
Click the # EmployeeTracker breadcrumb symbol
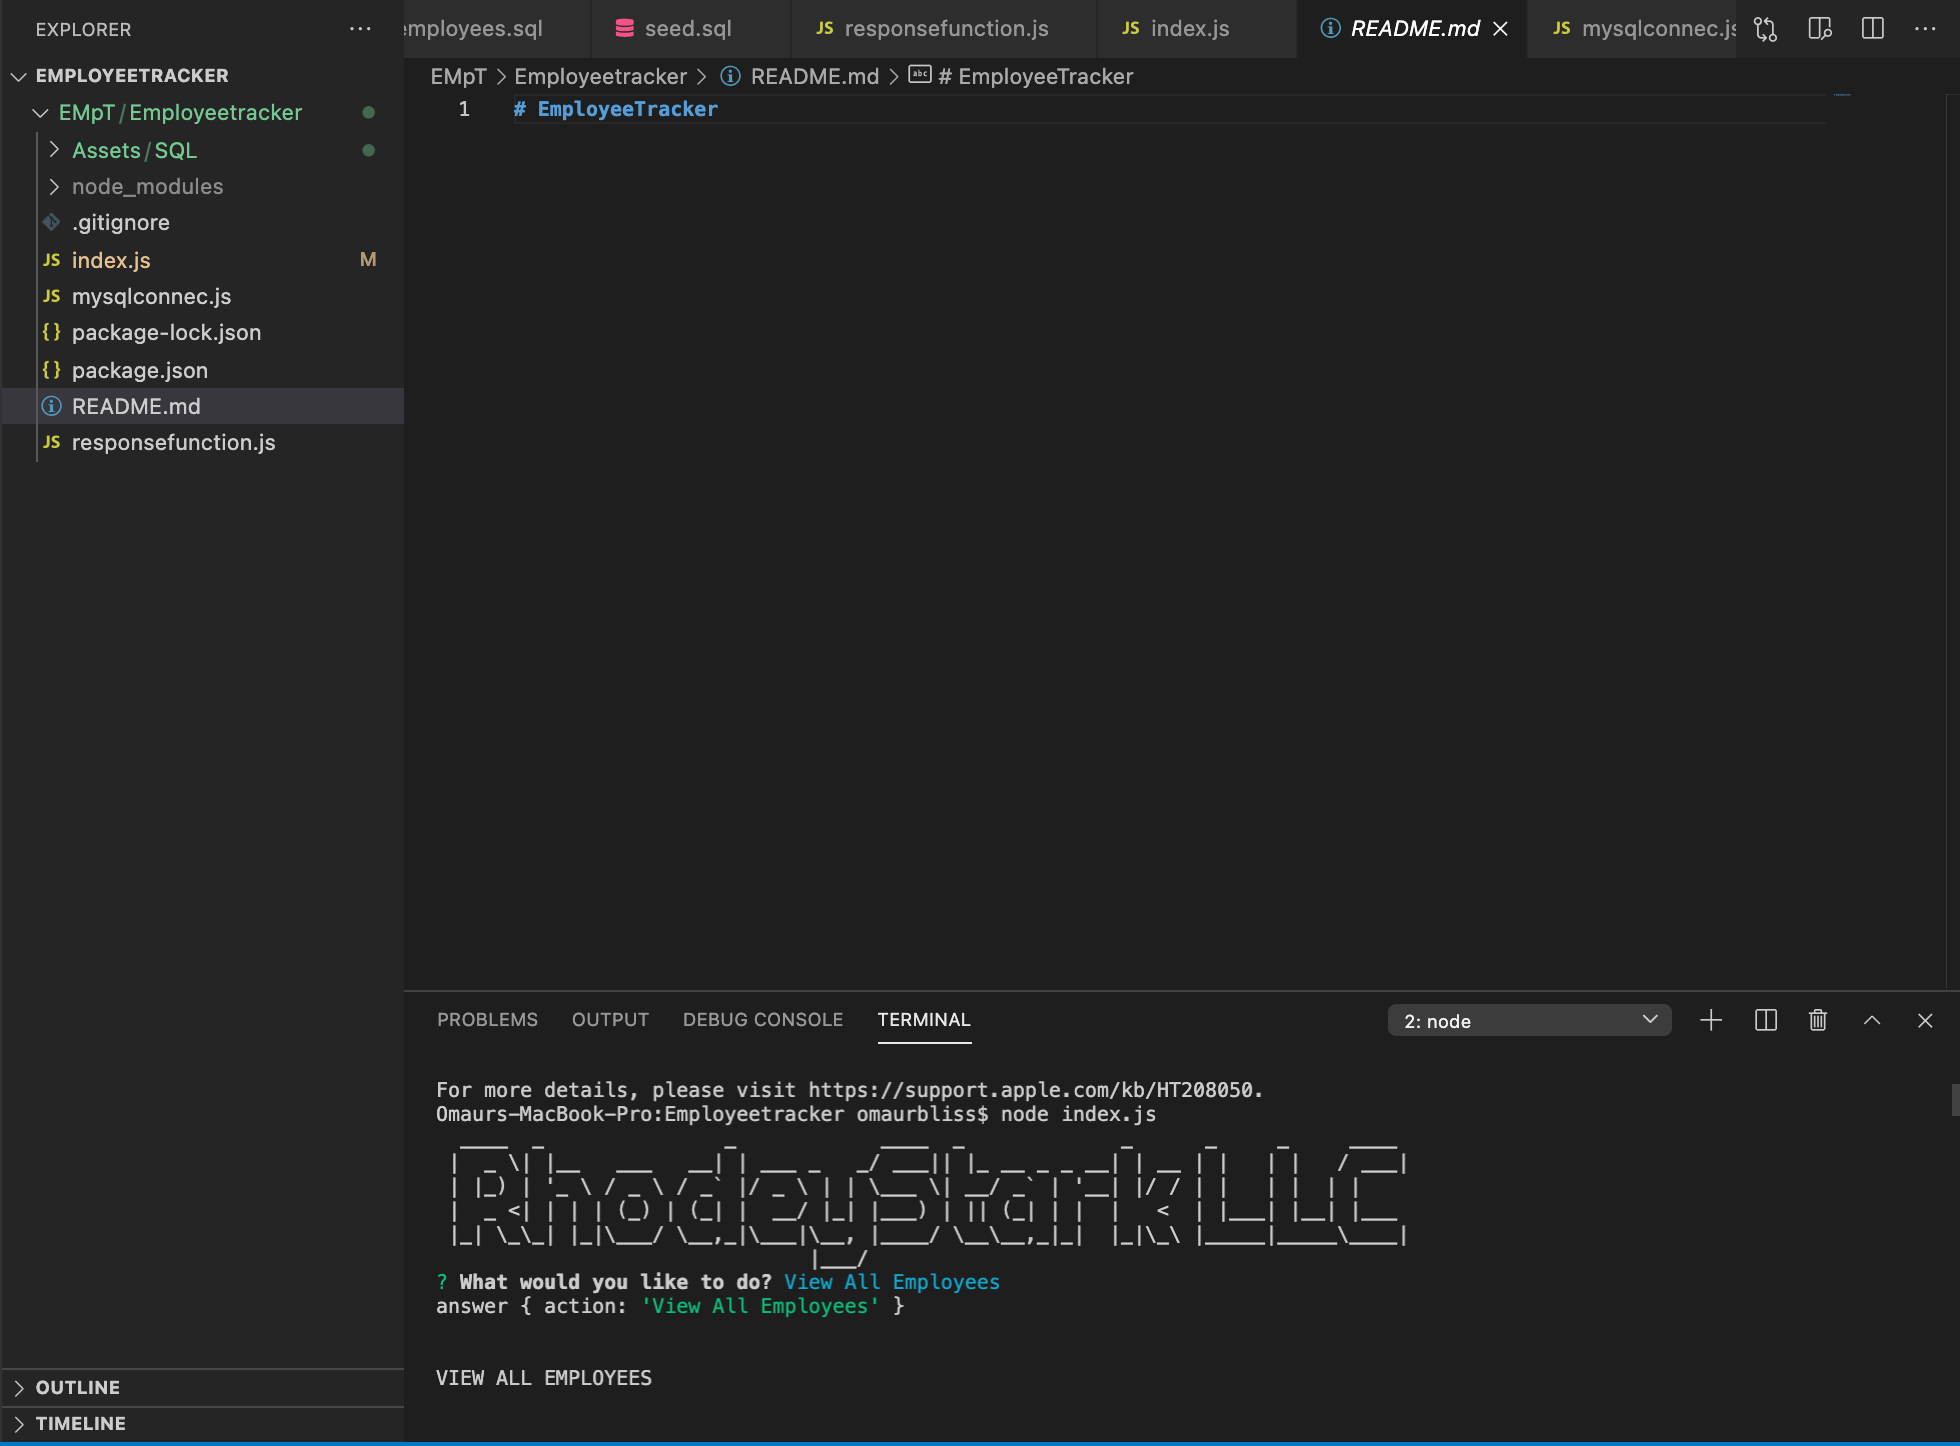(x=1035, y=76)
